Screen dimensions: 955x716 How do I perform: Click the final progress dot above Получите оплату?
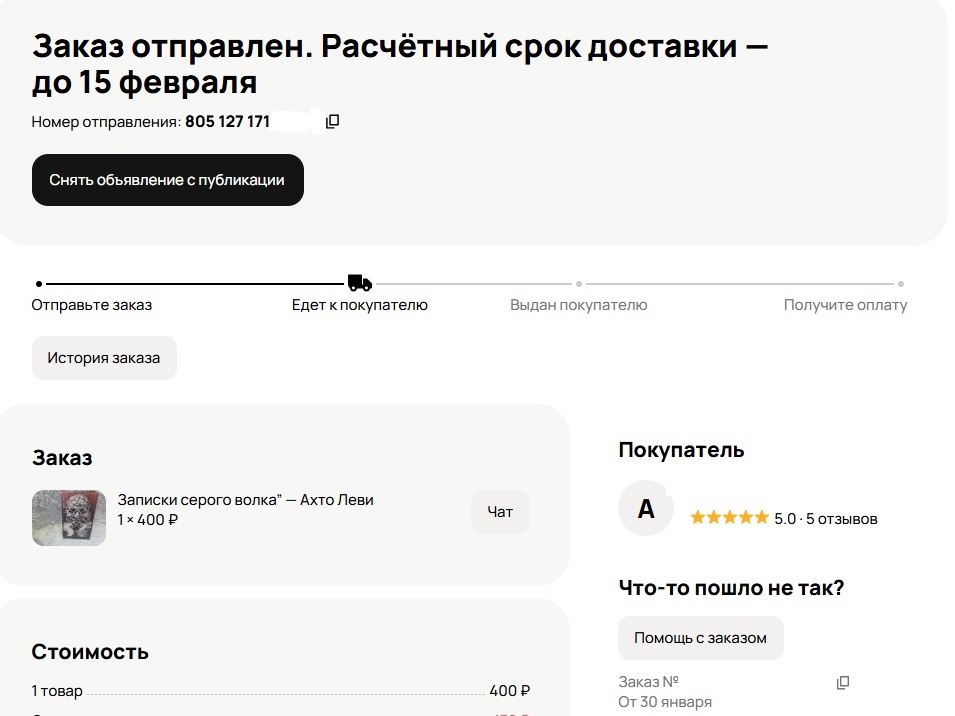coord(901,284)
